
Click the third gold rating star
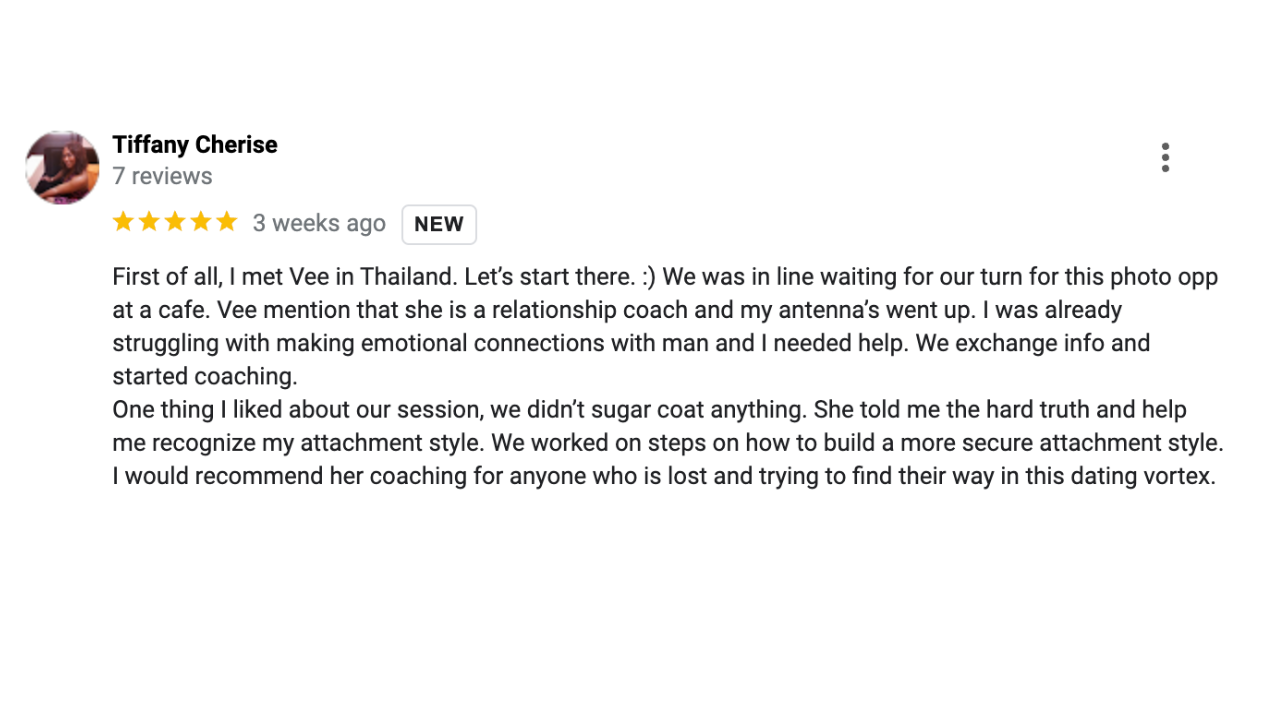(175, 222)
